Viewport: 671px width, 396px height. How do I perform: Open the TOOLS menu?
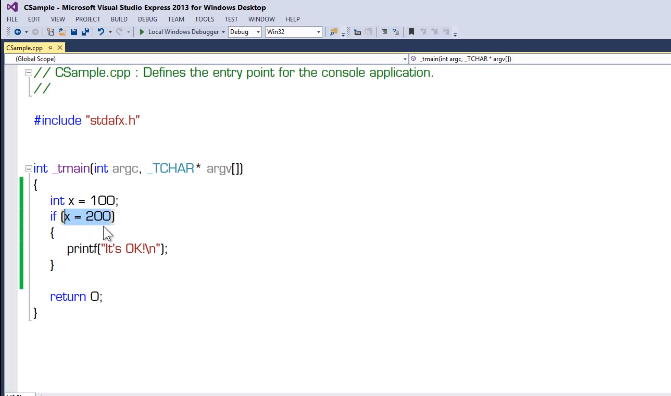[x=205, y=19]
